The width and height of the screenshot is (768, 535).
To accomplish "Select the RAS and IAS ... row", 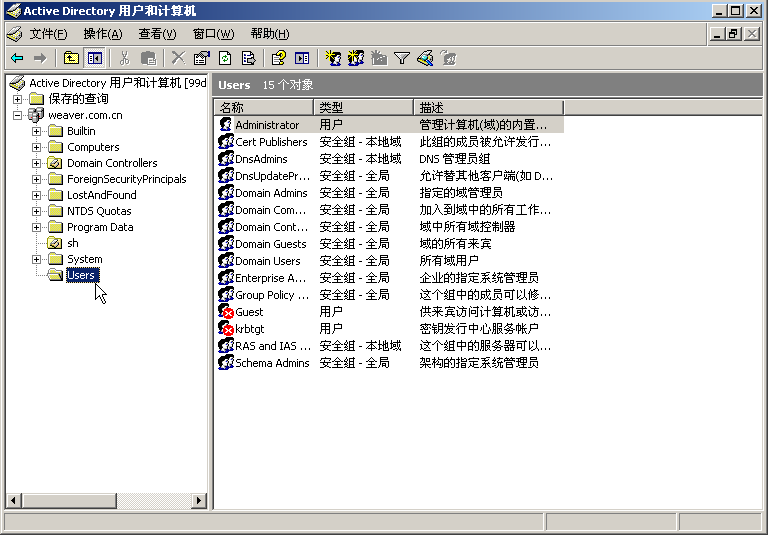I will (x=389, y=345).
